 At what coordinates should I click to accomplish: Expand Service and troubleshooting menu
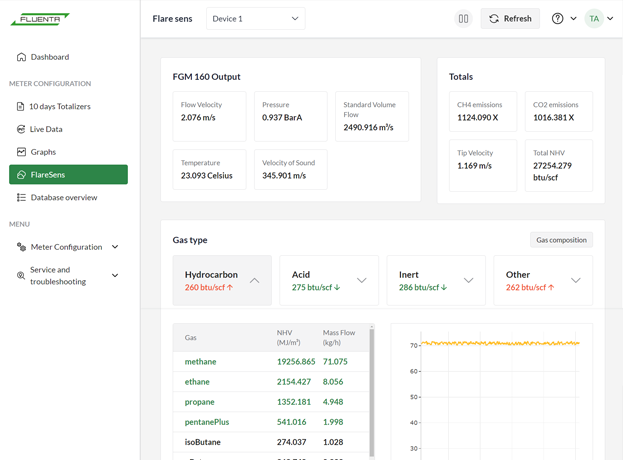115,276
